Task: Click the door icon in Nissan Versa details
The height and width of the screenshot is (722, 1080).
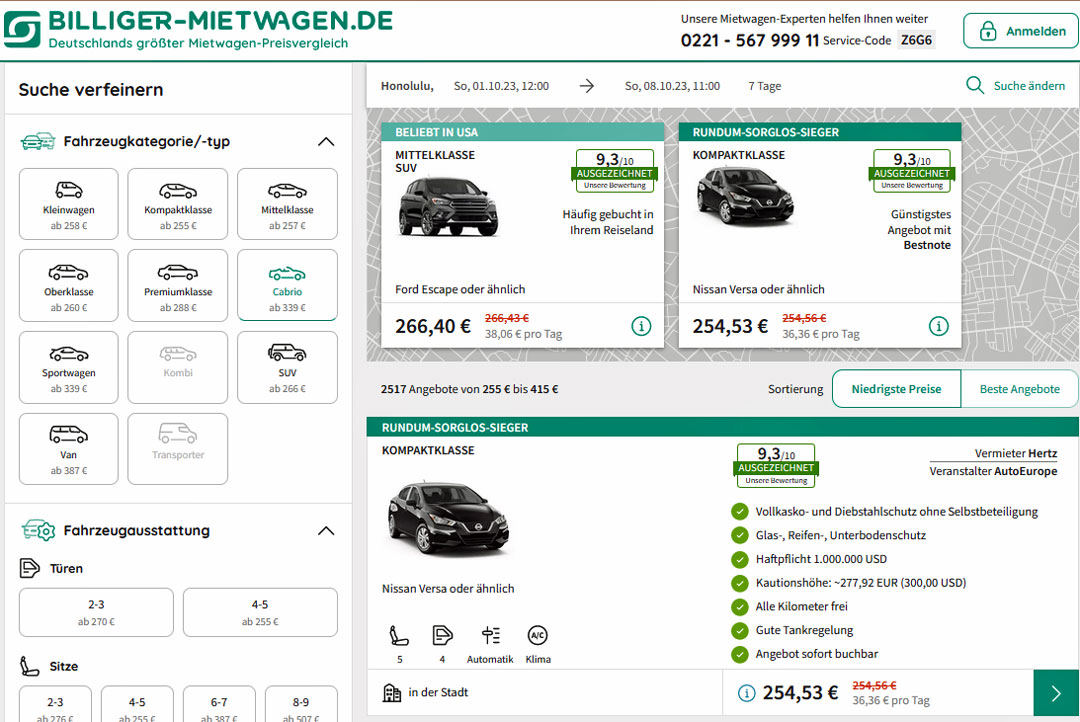Action: point(442,635)
